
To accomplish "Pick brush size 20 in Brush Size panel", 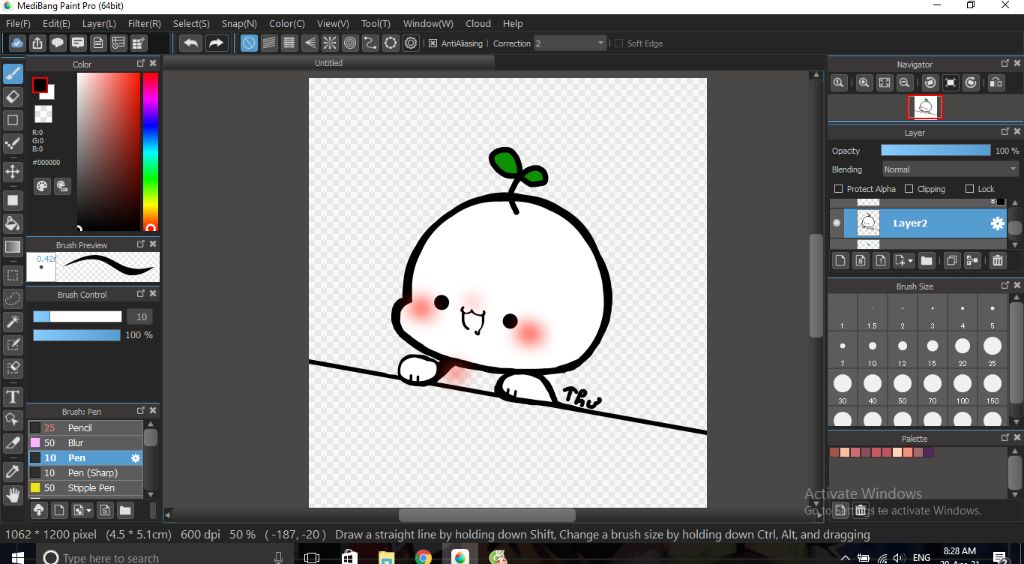I will (962, 351).
